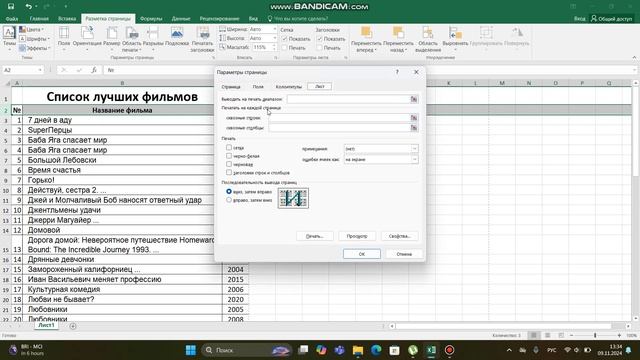Switch to Normal view icon in status bar
Screen dimensions: 640x360
(x=533, y=336)
